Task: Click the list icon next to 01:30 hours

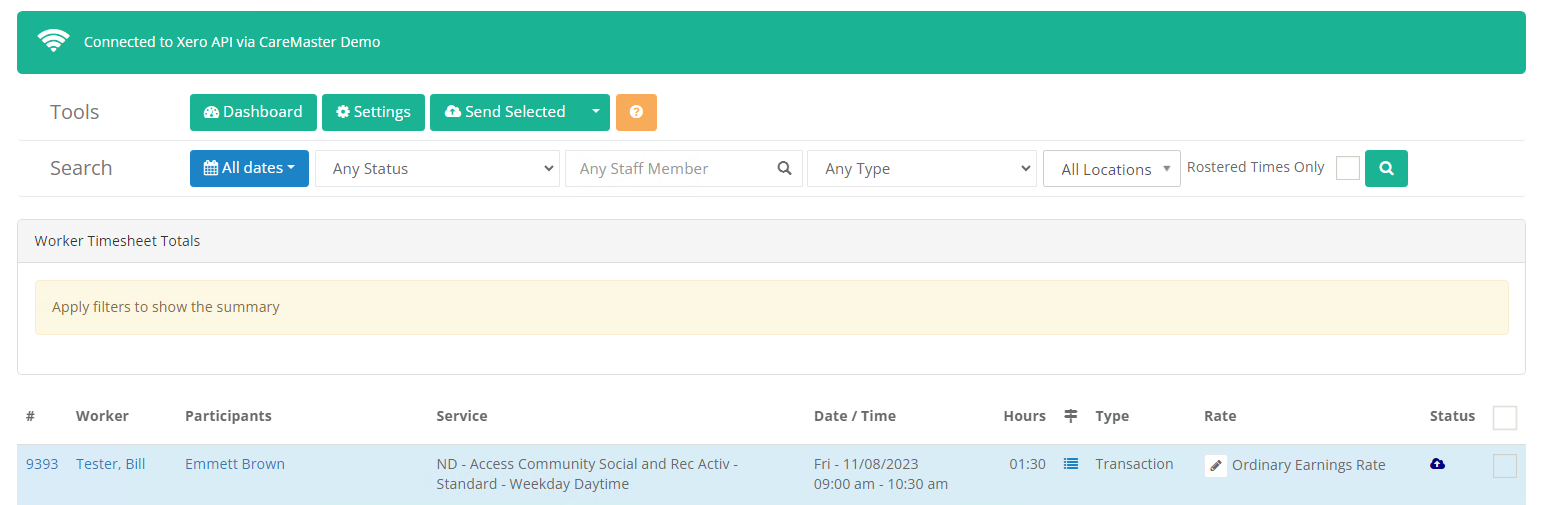Action: 1071,464
